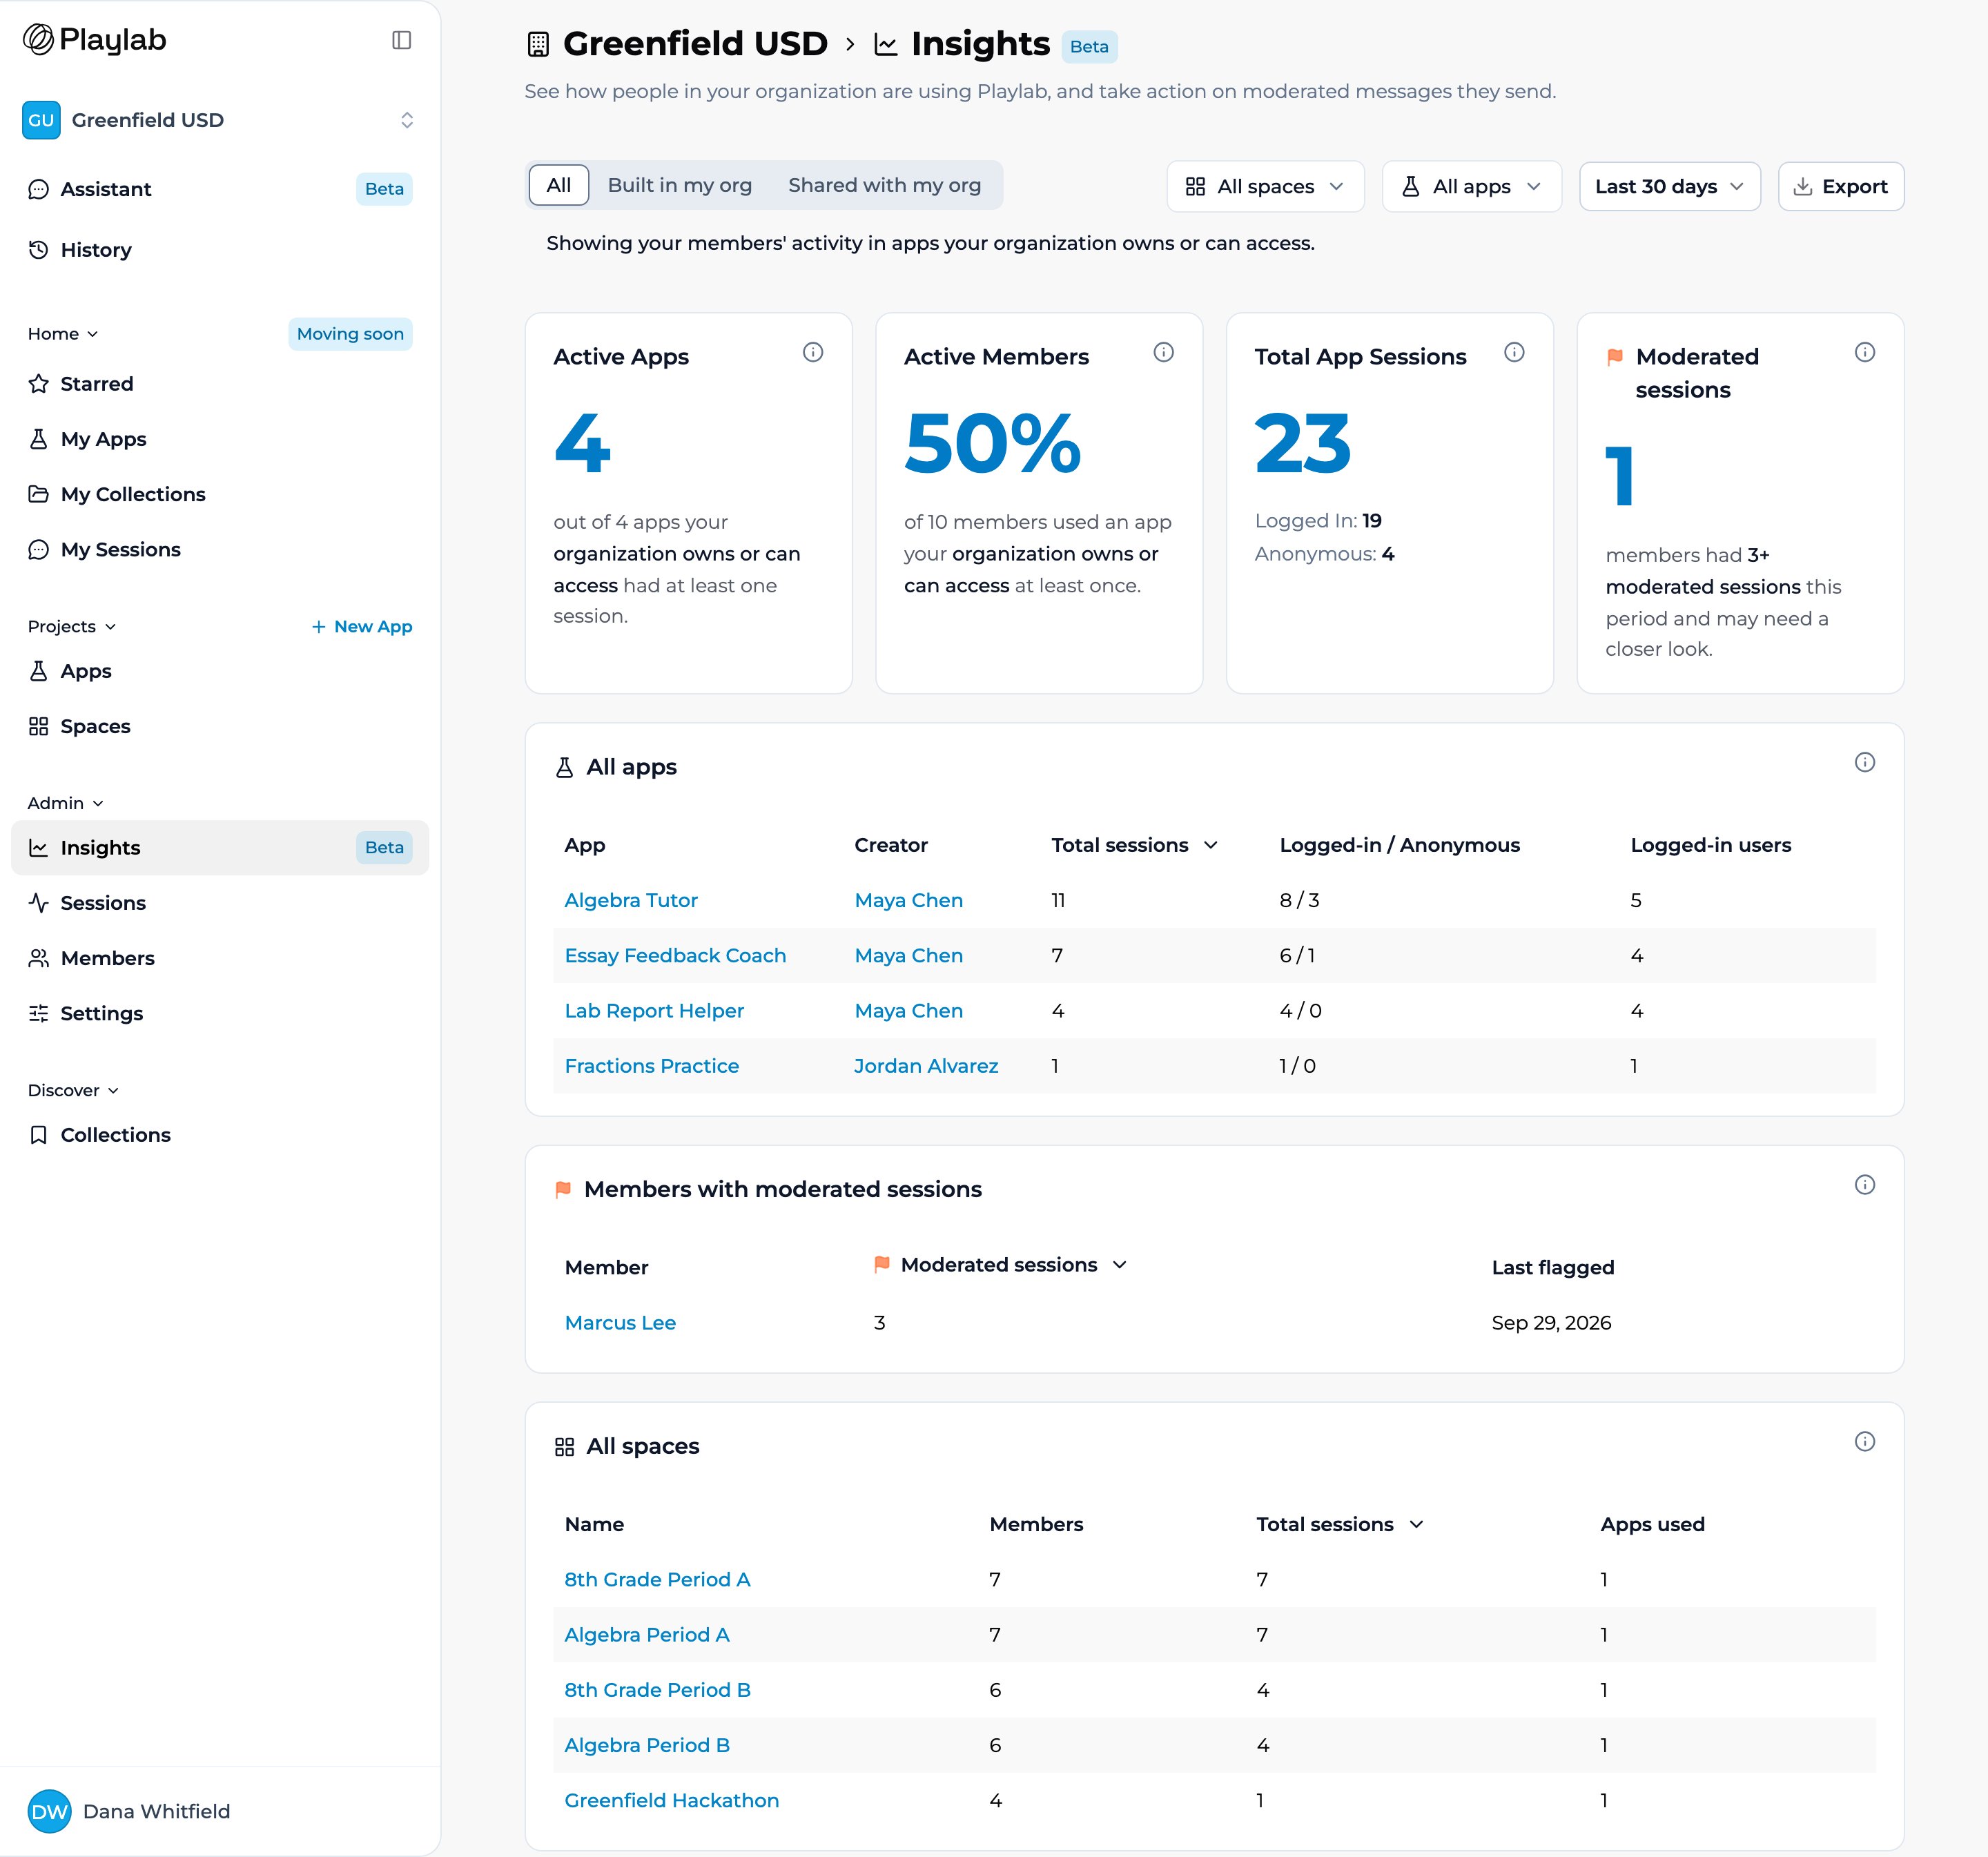Open Algebra Period B space
Image resolution: width=1988 pixels, height=1857 pixels.
click(x=647, y=1744)
